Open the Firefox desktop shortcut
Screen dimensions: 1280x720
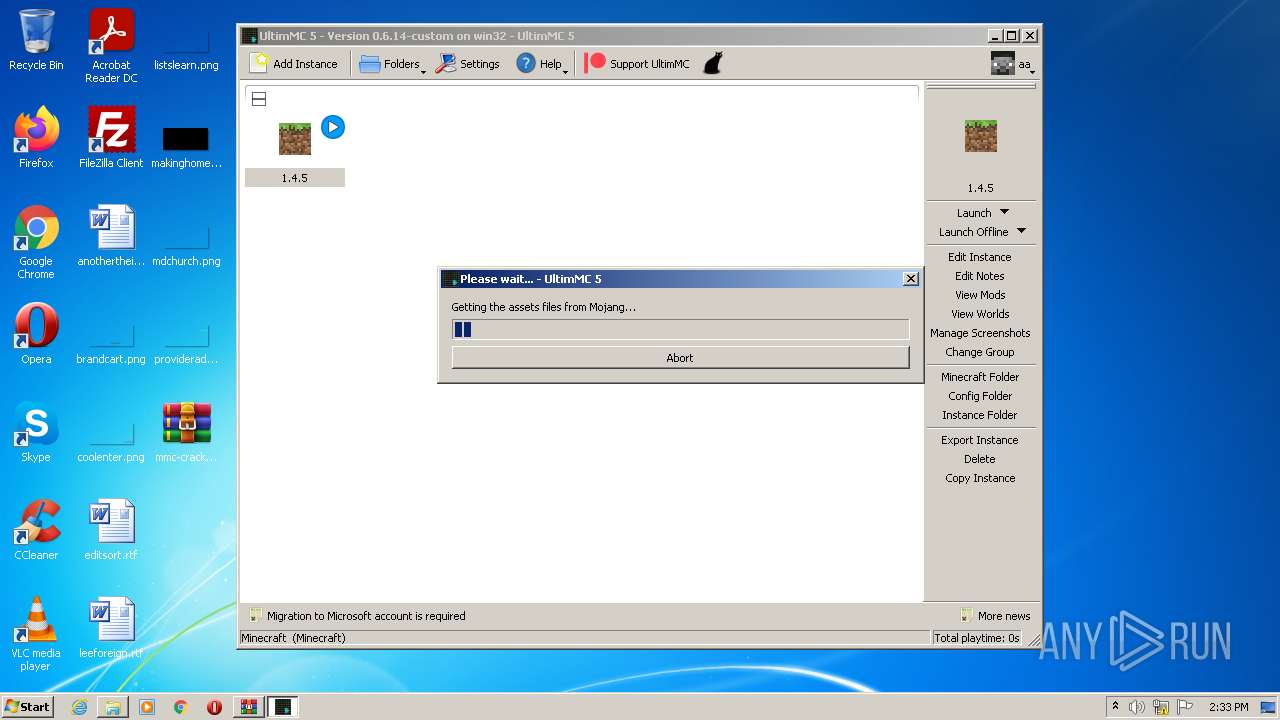36,138
